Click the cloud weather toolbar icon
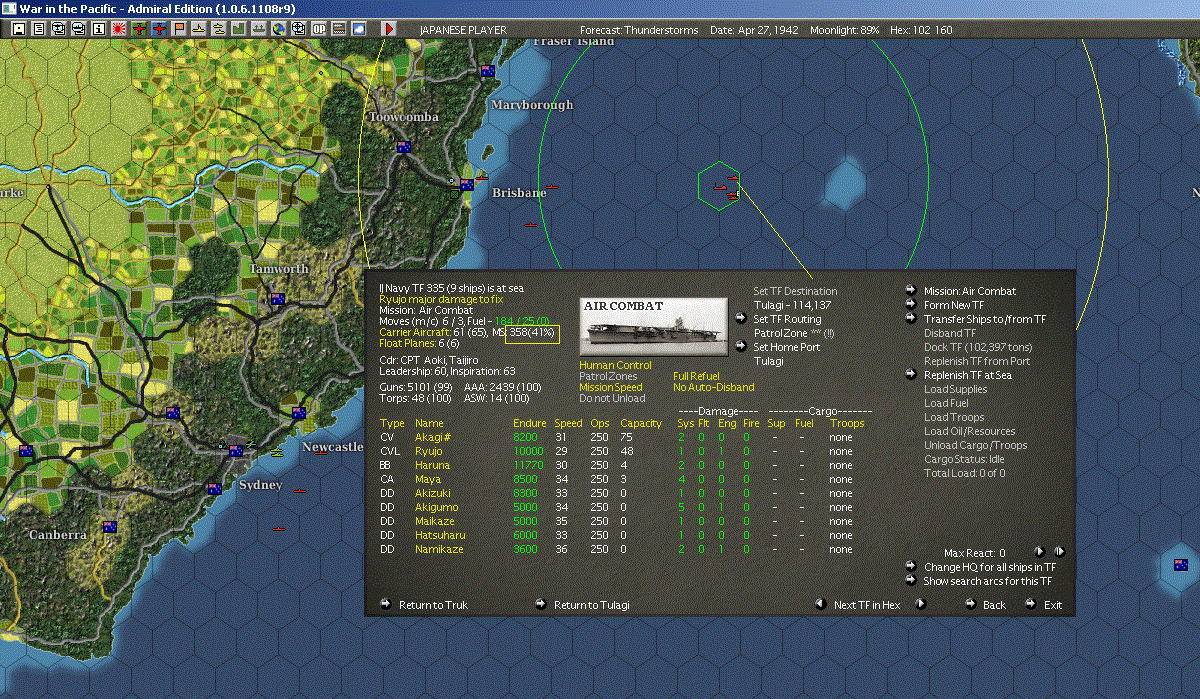This screenshot has width=1200, height=699. click(x=359, y=30)
